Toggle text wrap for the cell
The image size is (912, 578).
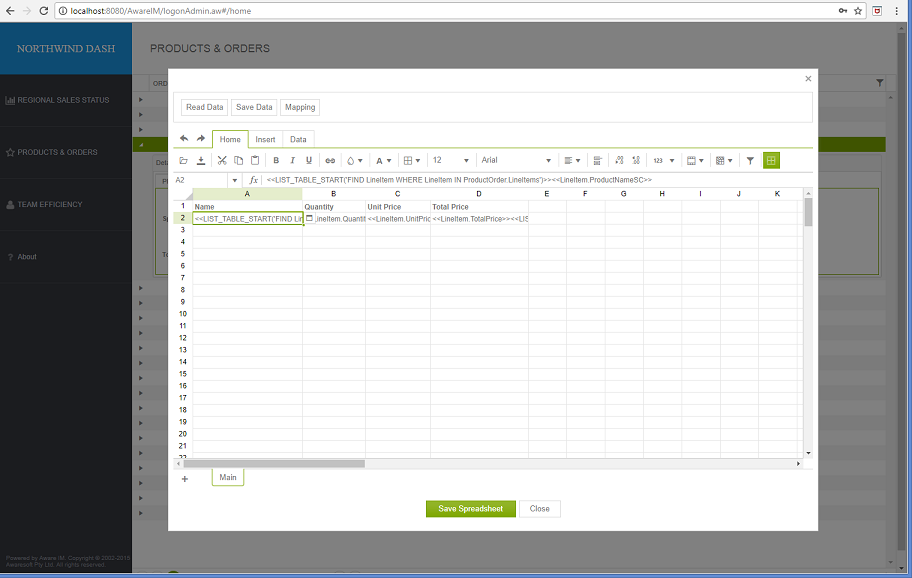coord(597,160)
